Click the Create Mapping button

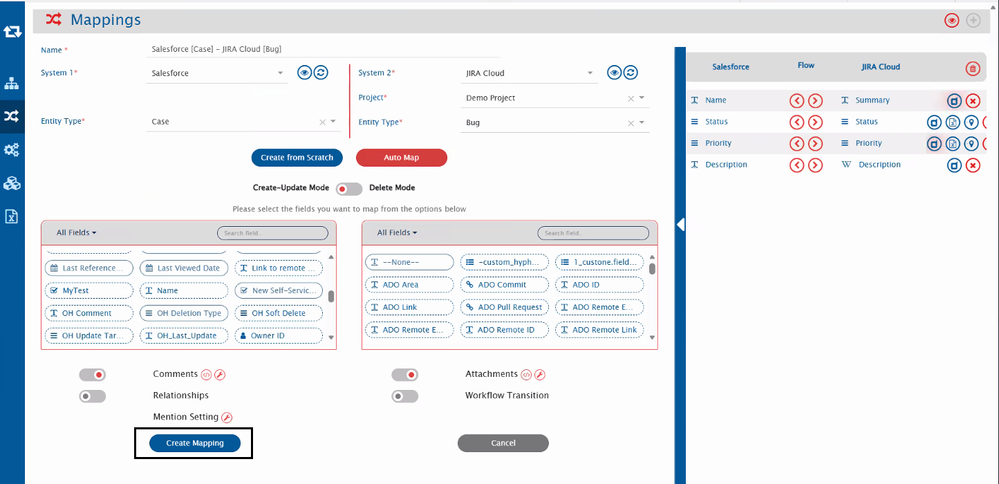coord(195,443)
